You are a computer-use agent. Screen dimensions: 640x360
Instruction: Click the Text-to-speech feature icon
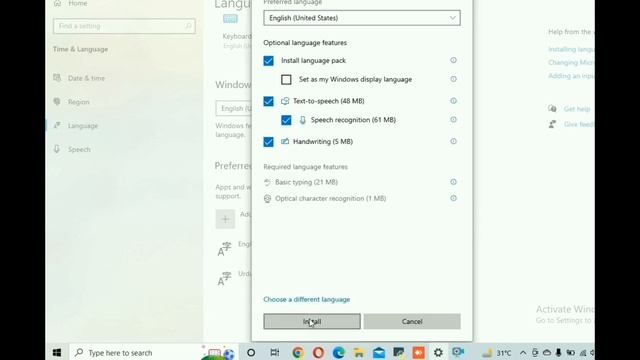(285, 101)
